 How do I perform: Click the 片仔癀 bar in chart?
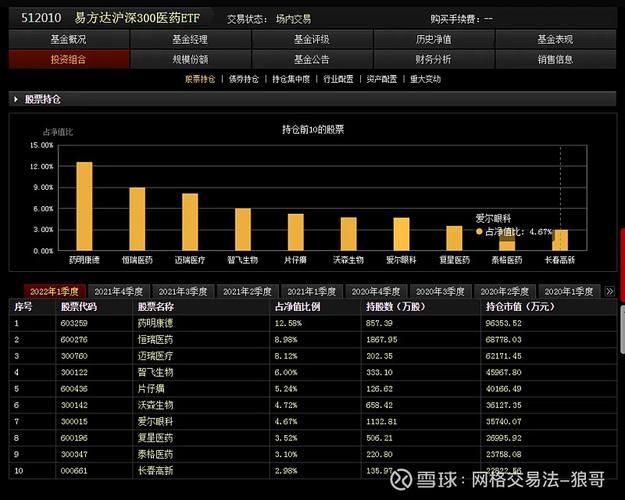[x=296, y=232]
